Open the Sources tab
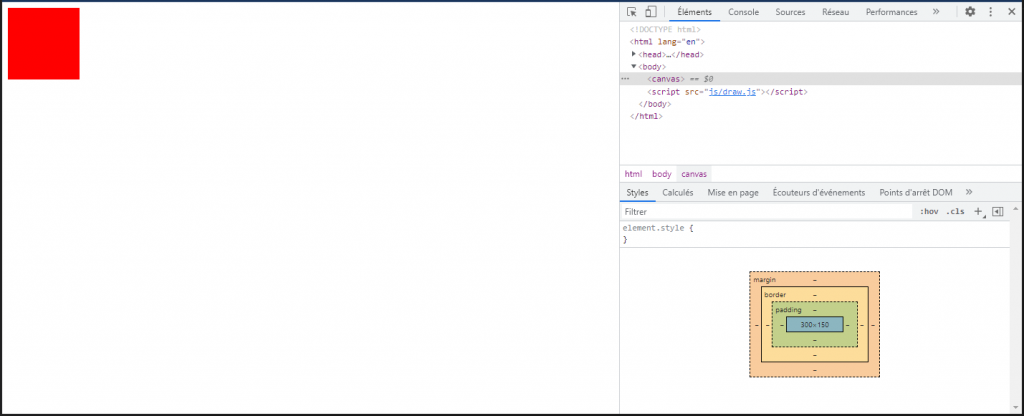 point(790,12)
